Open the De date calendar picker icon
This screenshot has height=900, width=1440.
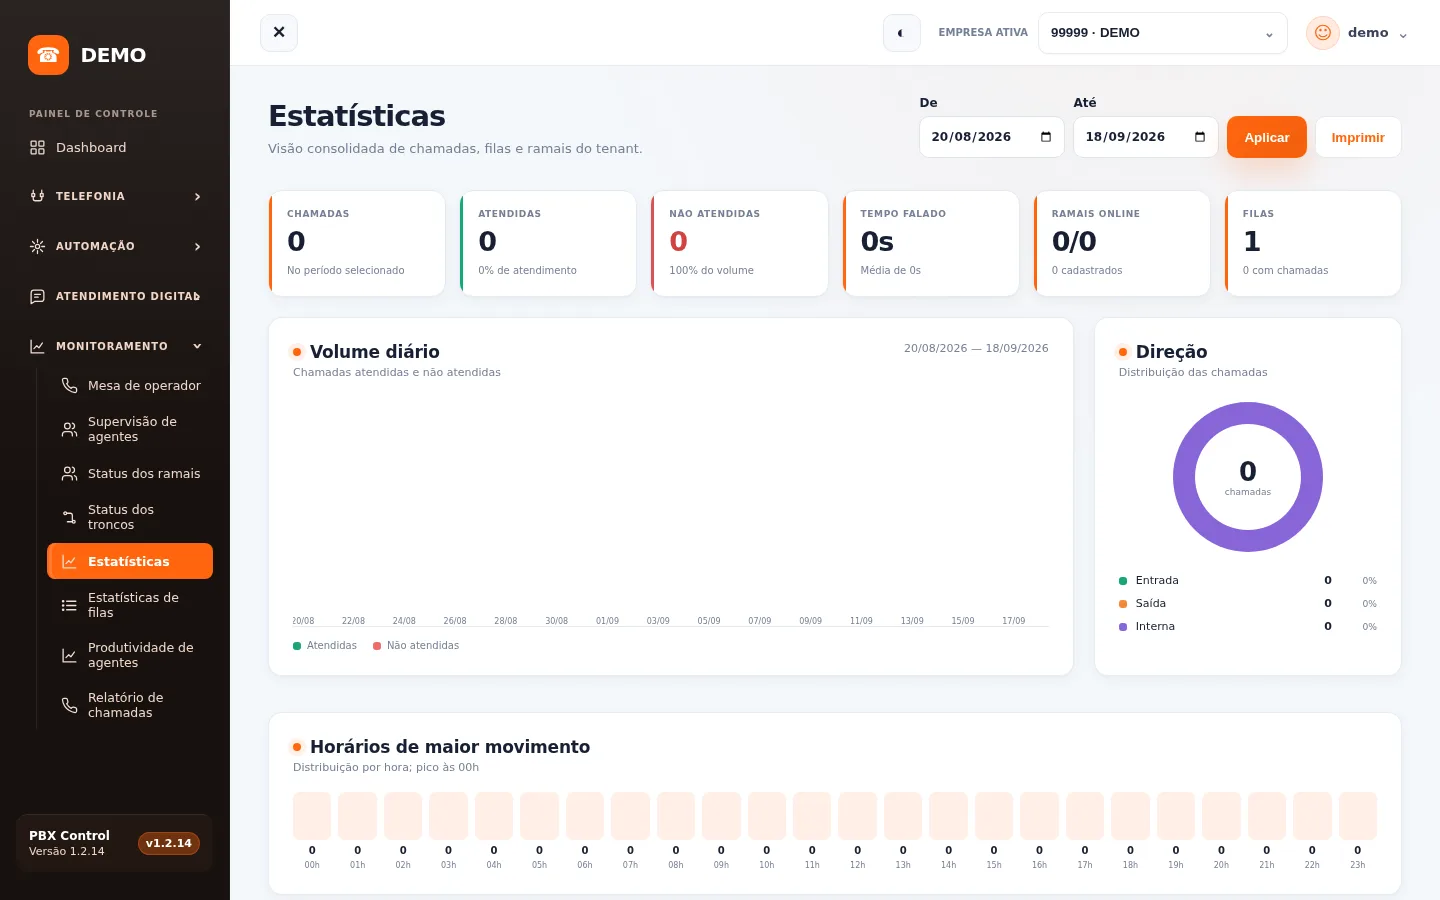click(1046, 137)
